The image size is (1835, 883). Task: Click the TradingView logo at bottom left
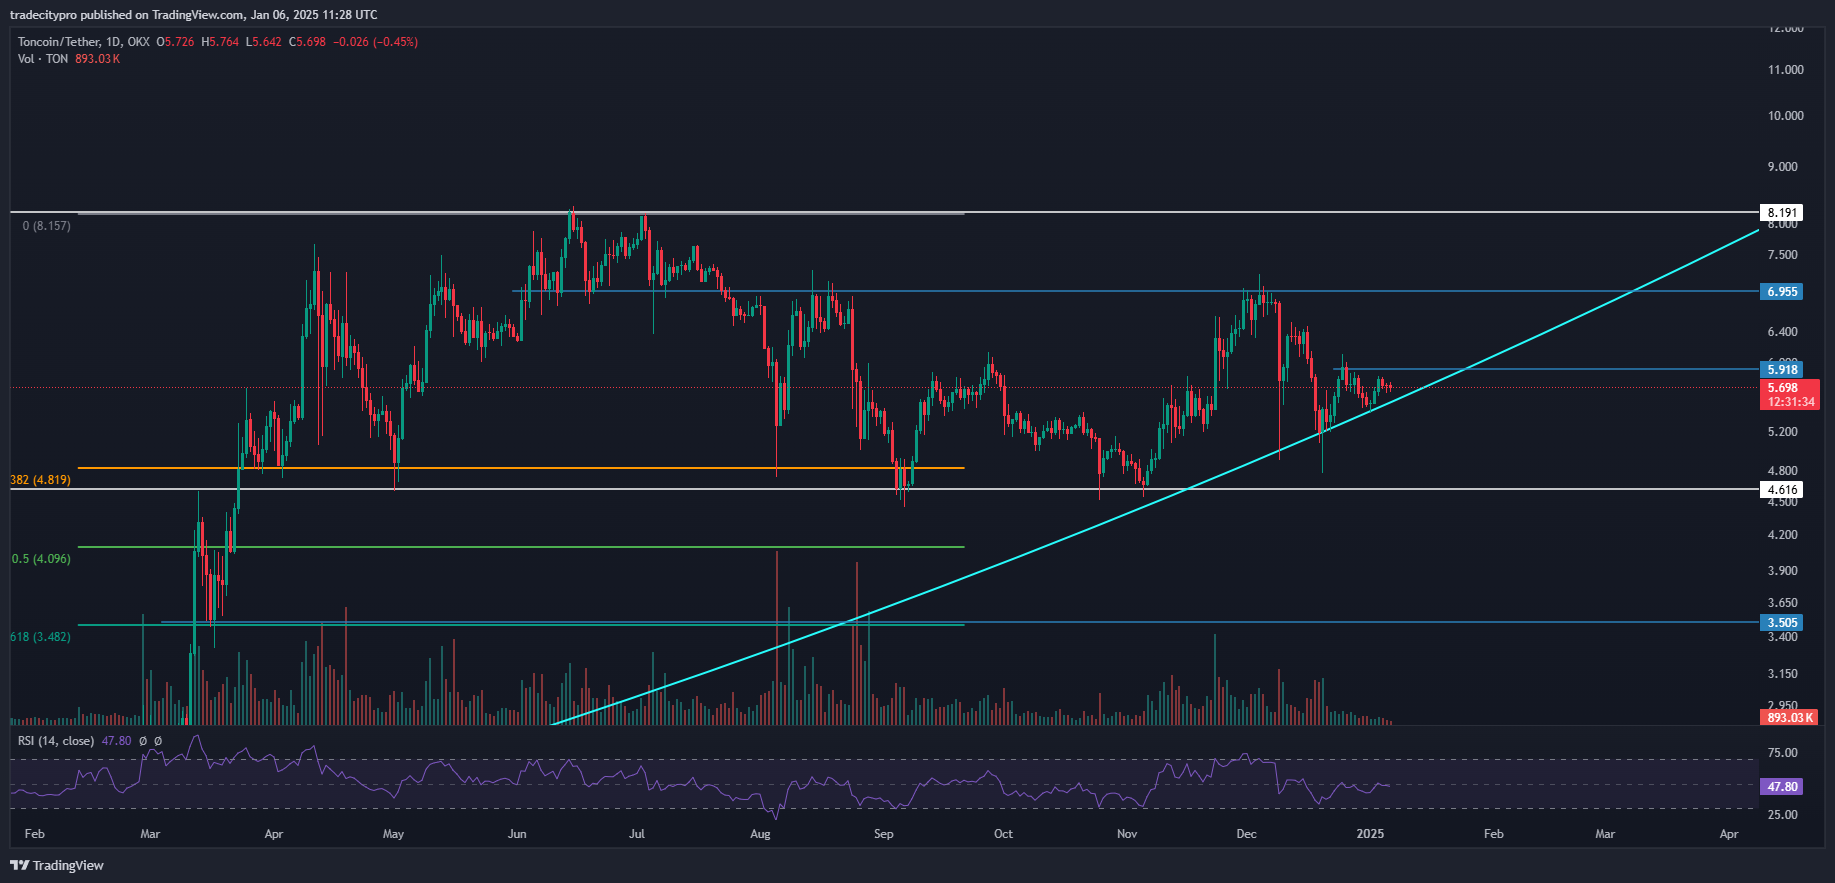[x=57, y=865]
